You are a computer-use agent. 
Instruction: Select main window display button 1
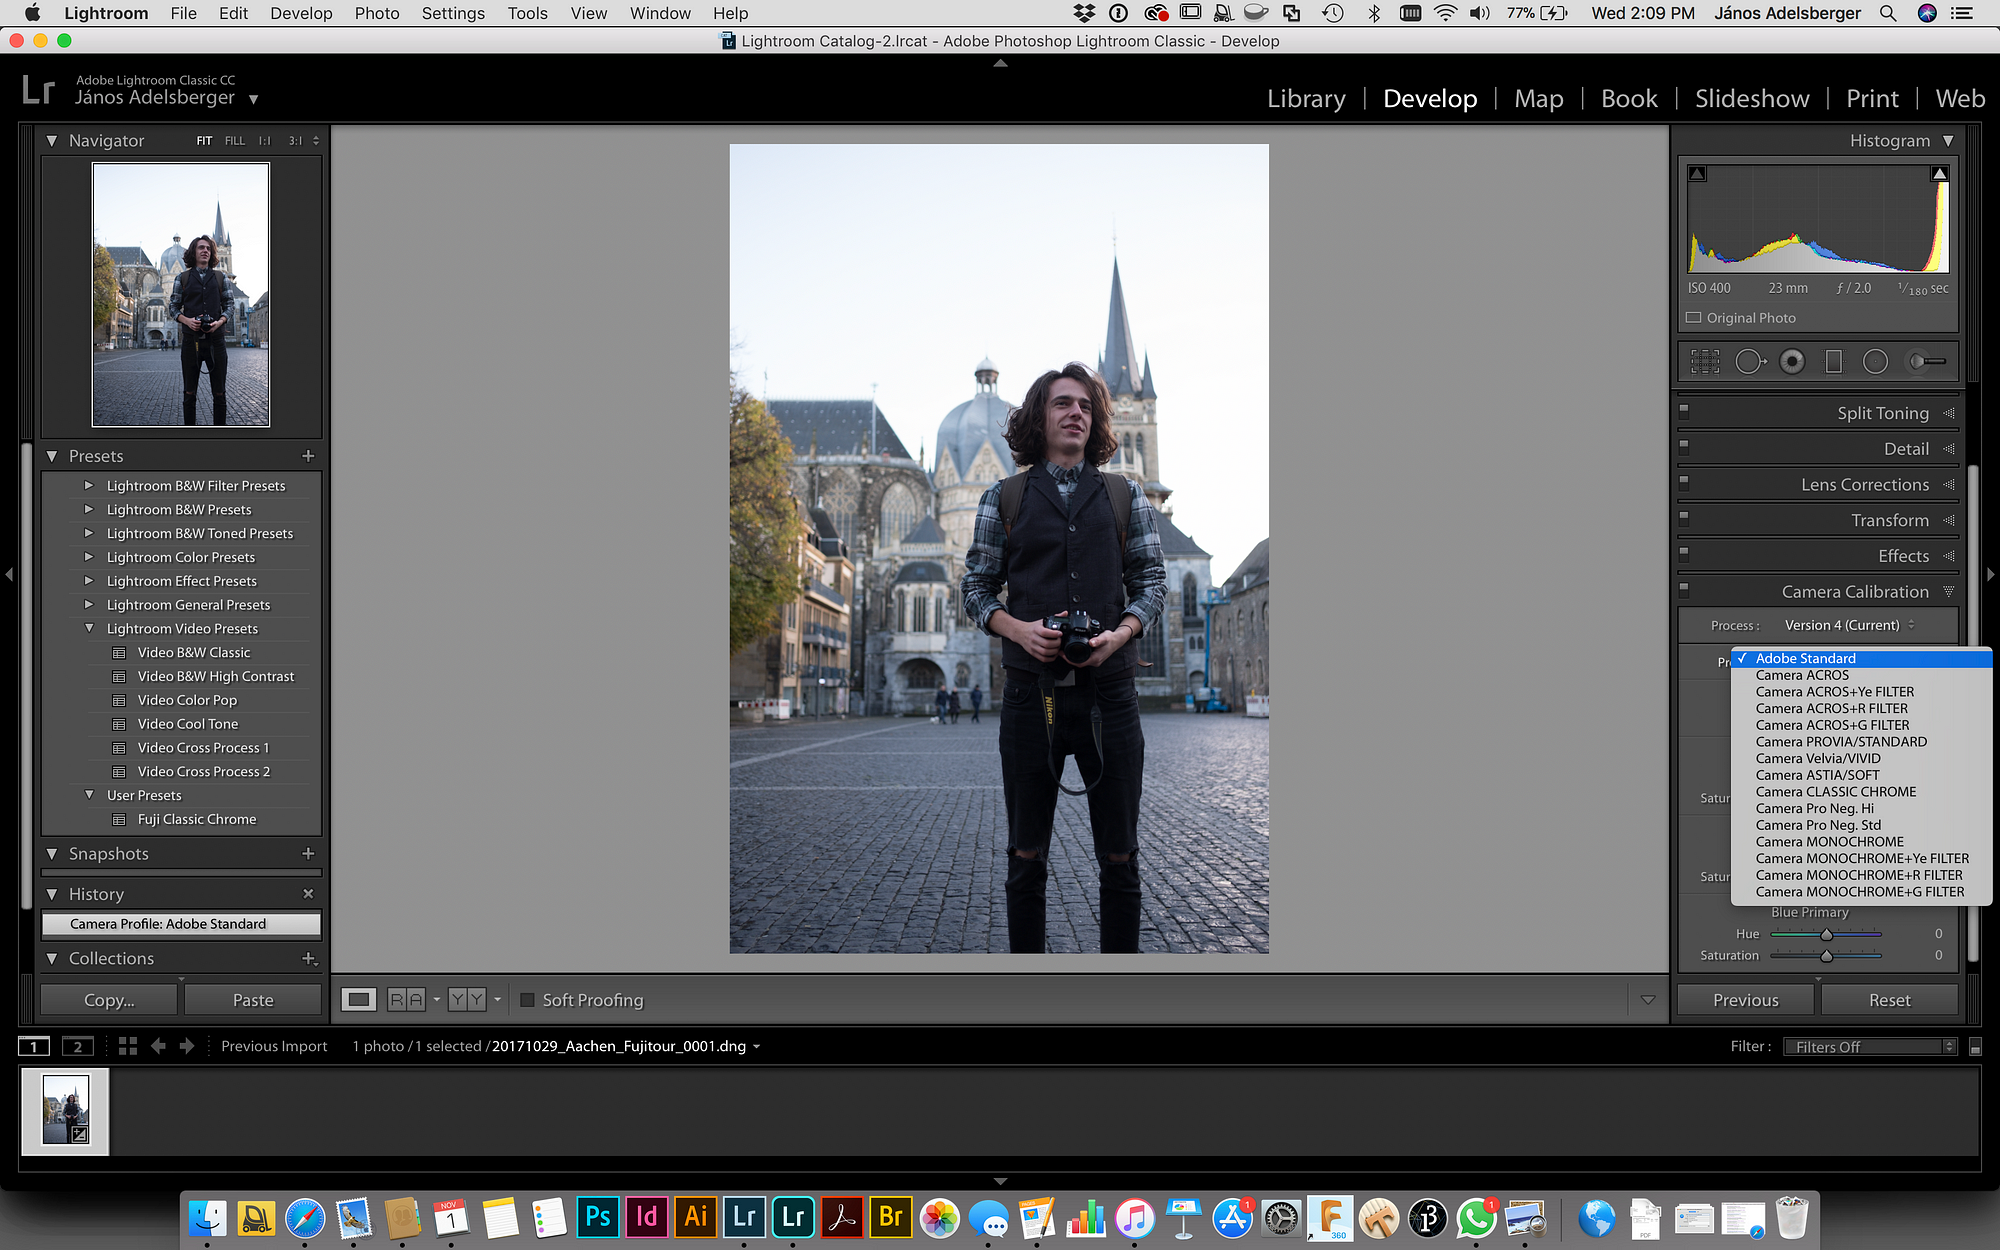tap(34, 1046)
